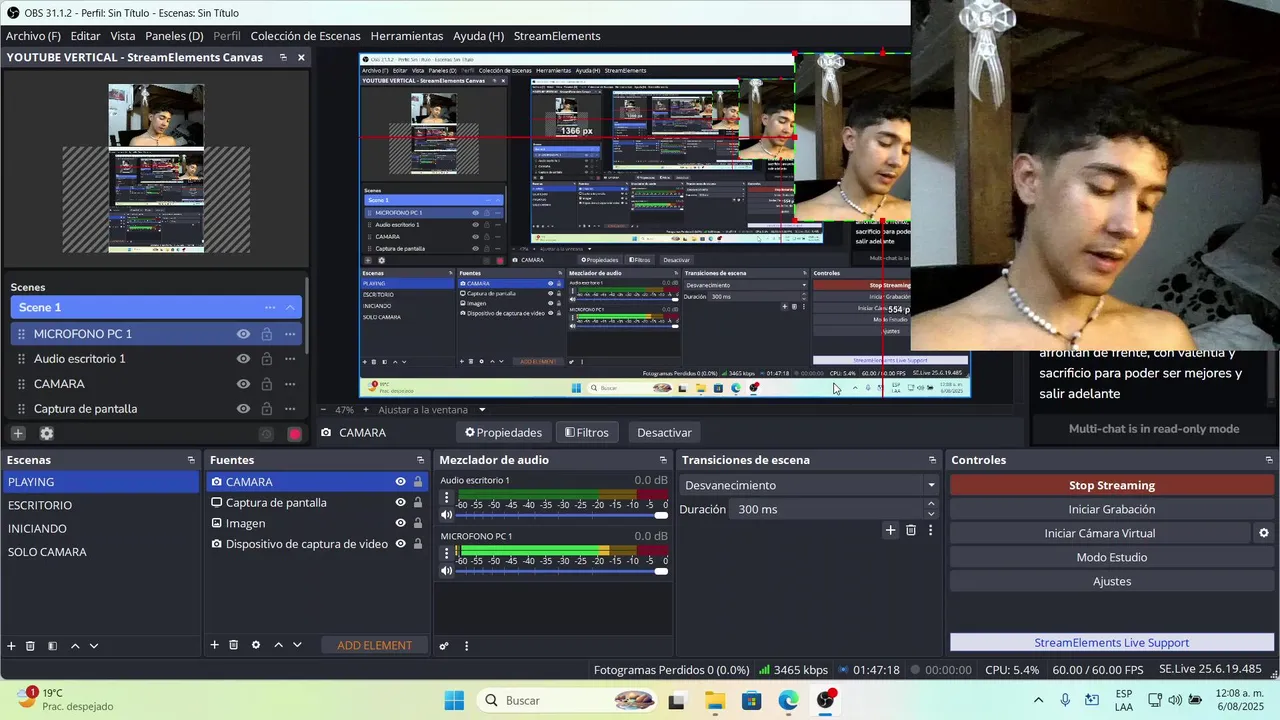Move scene down in Escenas panel

point(94,646)
